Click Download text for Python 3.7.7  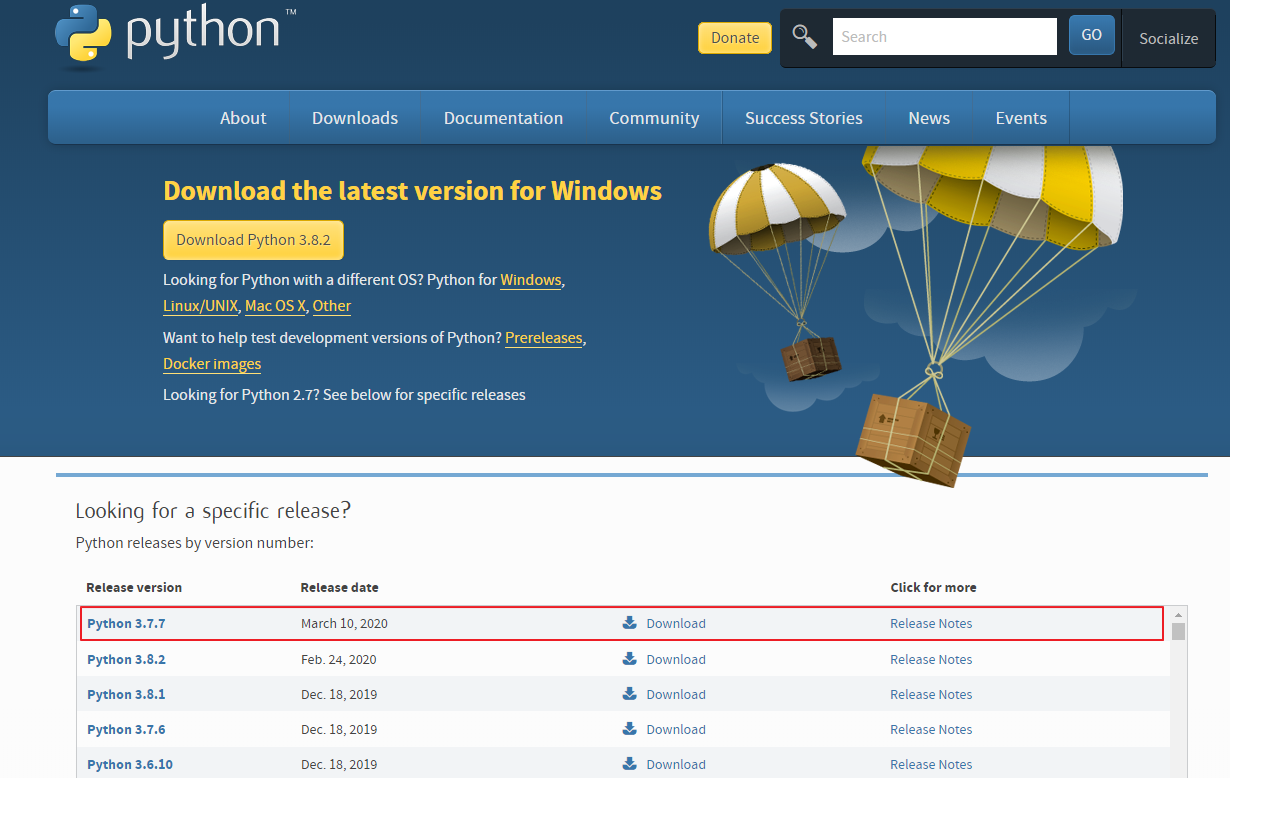point(676,623)
